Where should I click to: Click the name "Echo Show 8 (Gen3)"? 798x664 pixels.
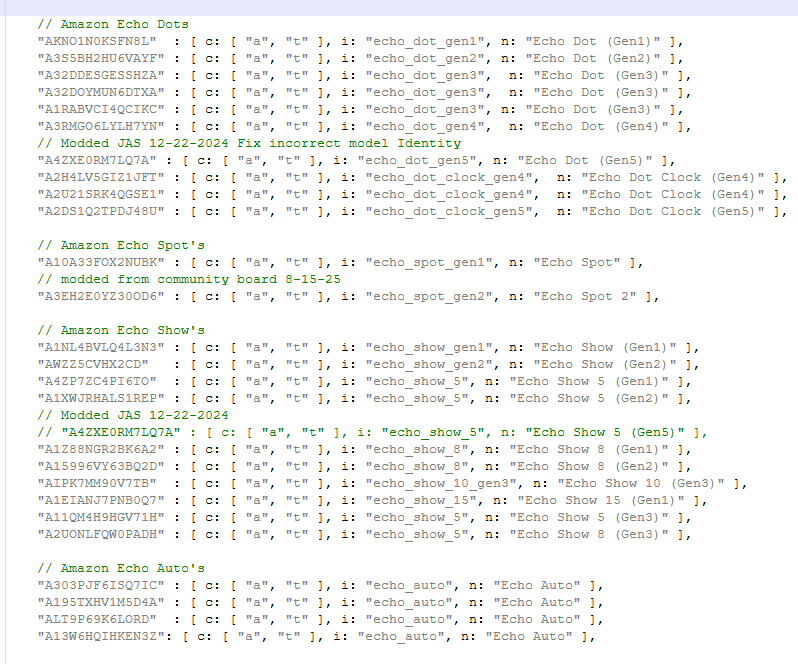click(x=589, y=534)
